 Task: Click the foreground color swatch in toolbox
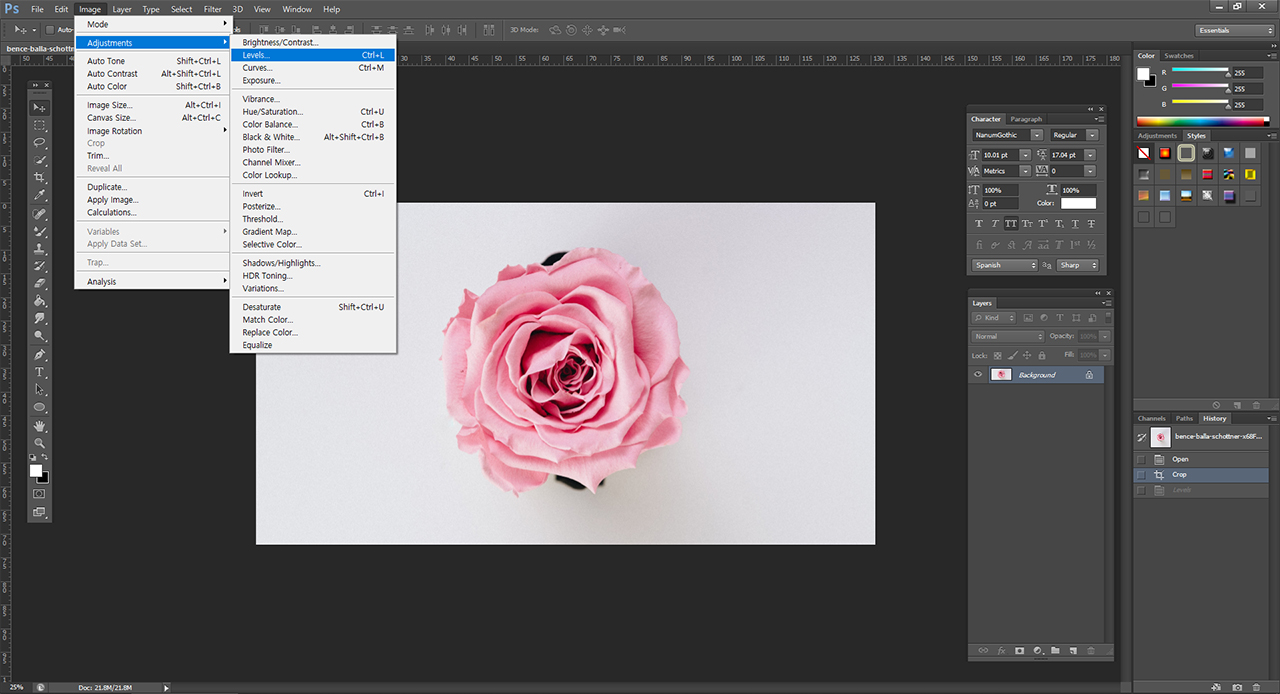tap(36, 470)
